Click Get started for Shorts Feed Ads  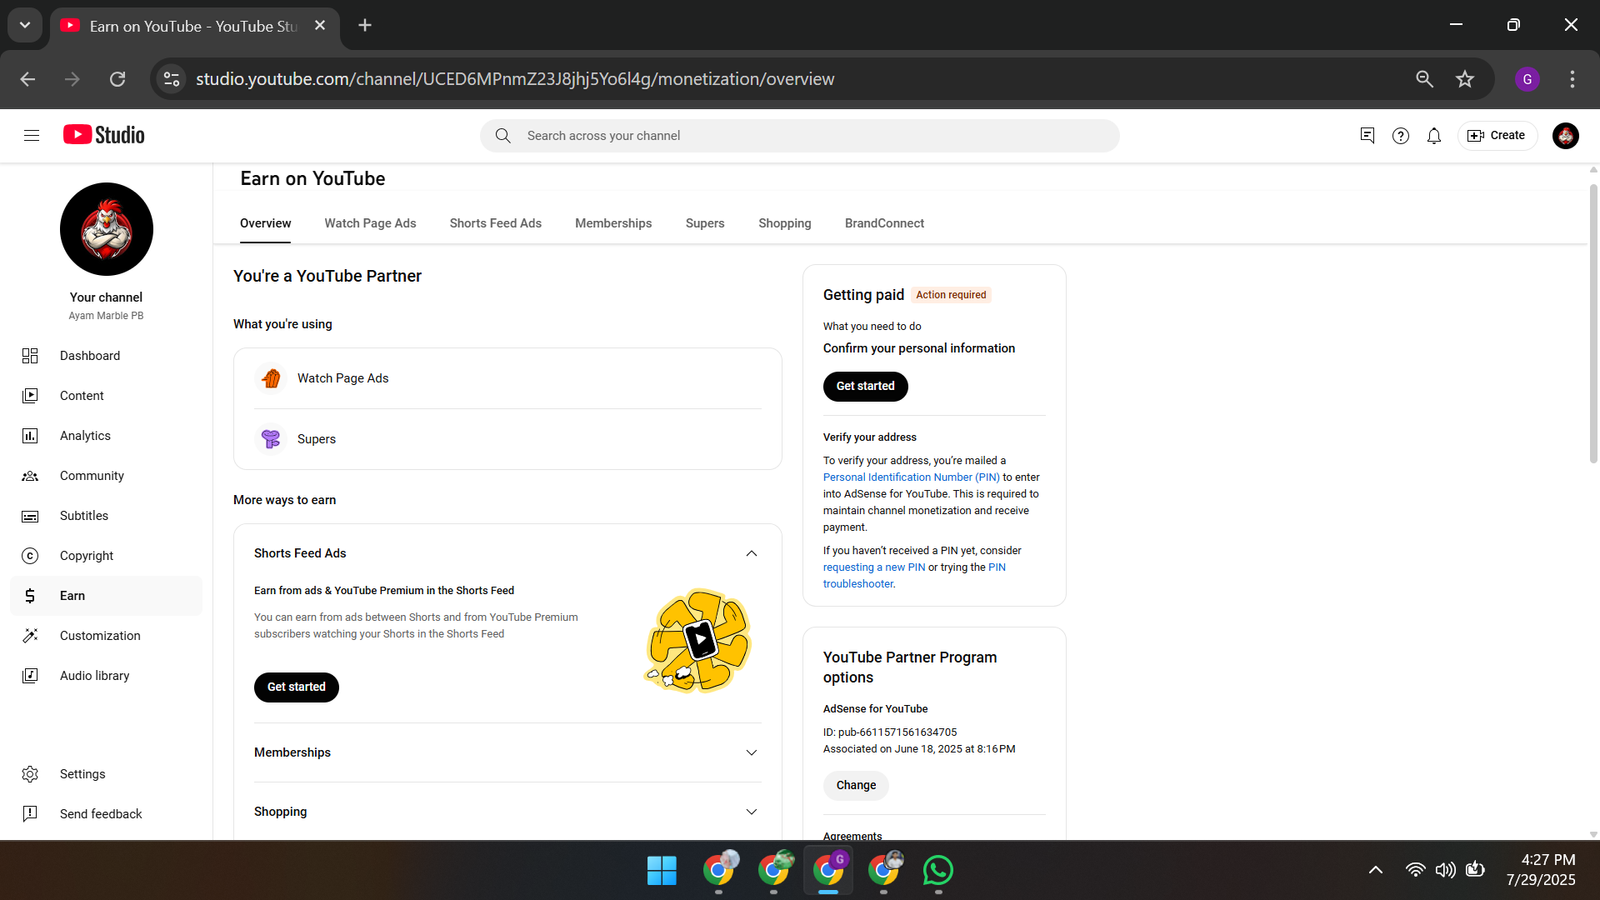coord(296,687)
